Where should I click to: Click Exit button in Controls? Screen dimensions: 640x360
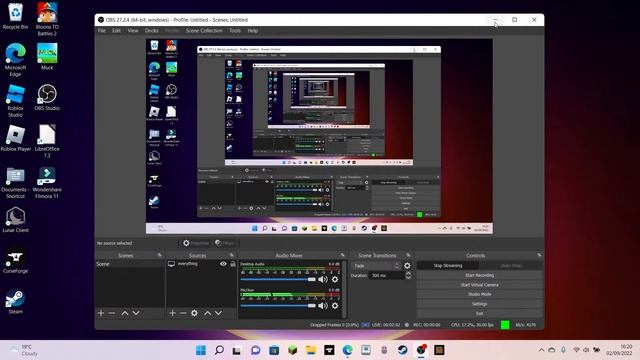tap(480, 313)
